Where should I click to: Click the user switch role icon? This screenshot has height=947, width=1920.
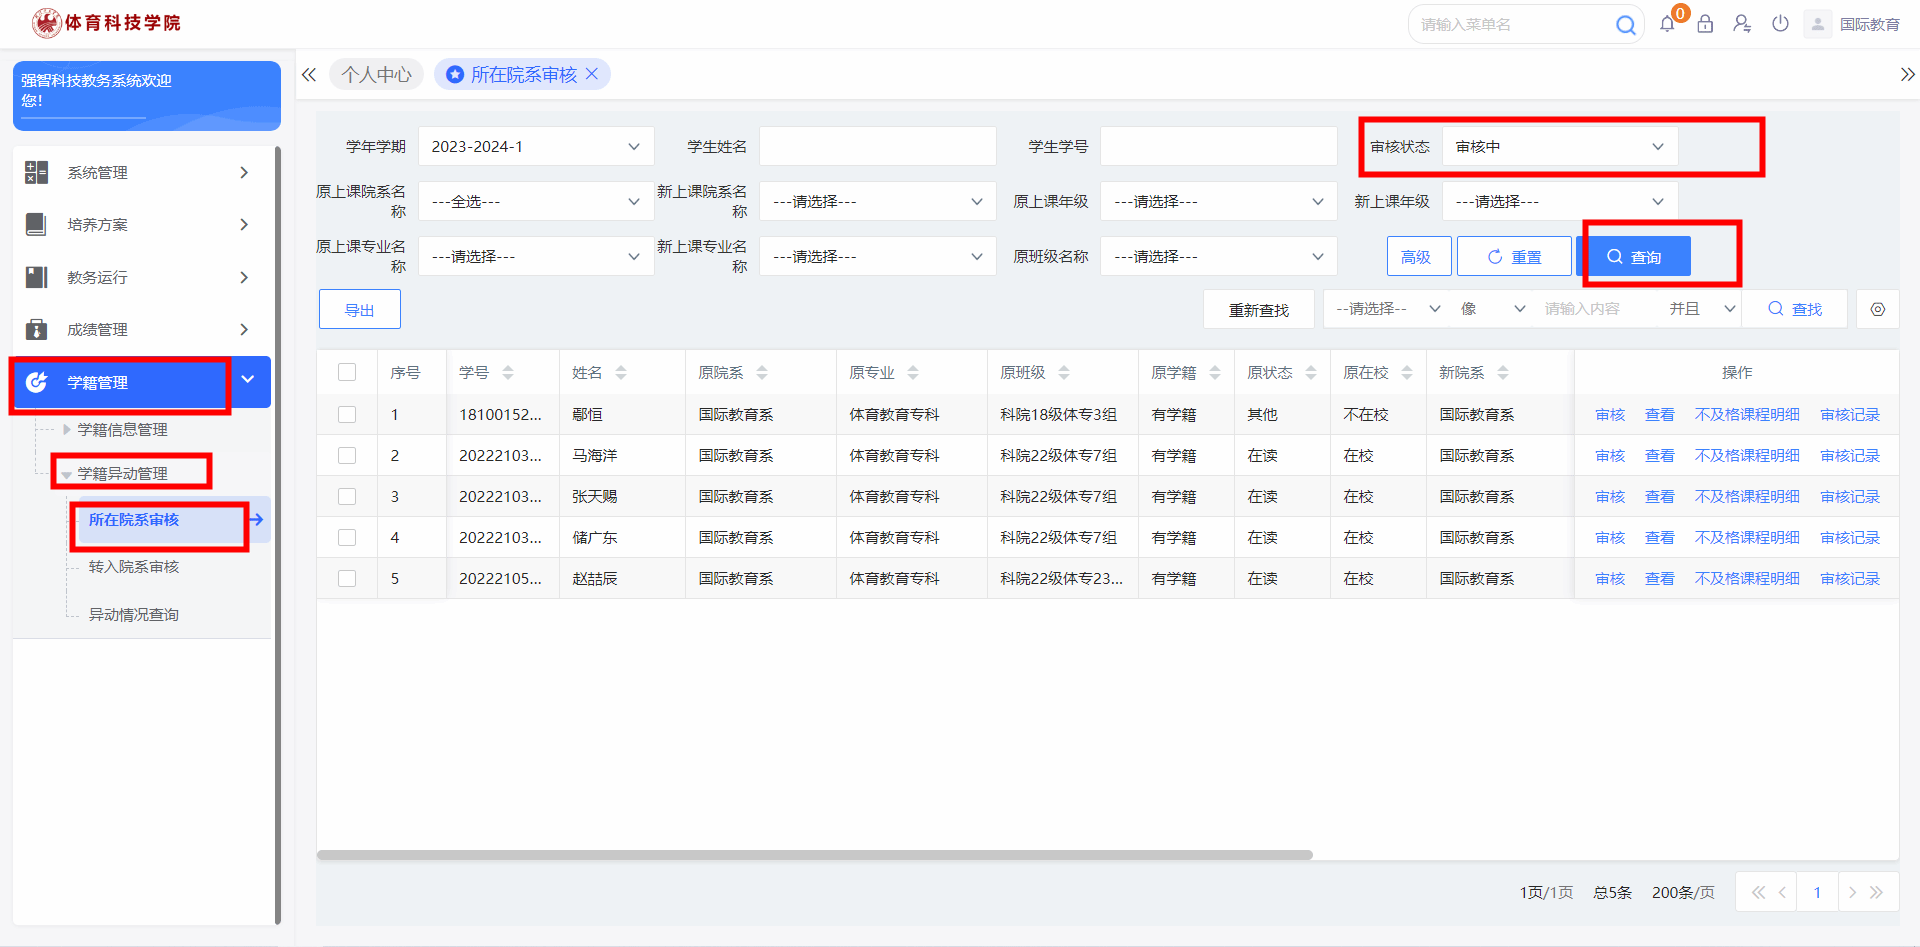[x=1742, y=24]
